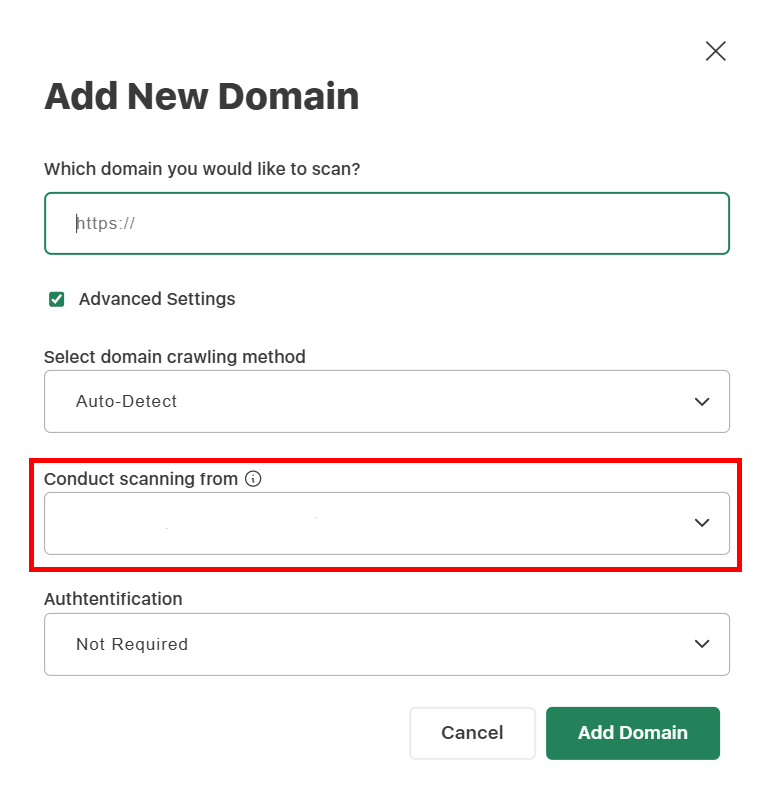
Task: Confirm with the green Add Domain button
Action: coord(632,733)
